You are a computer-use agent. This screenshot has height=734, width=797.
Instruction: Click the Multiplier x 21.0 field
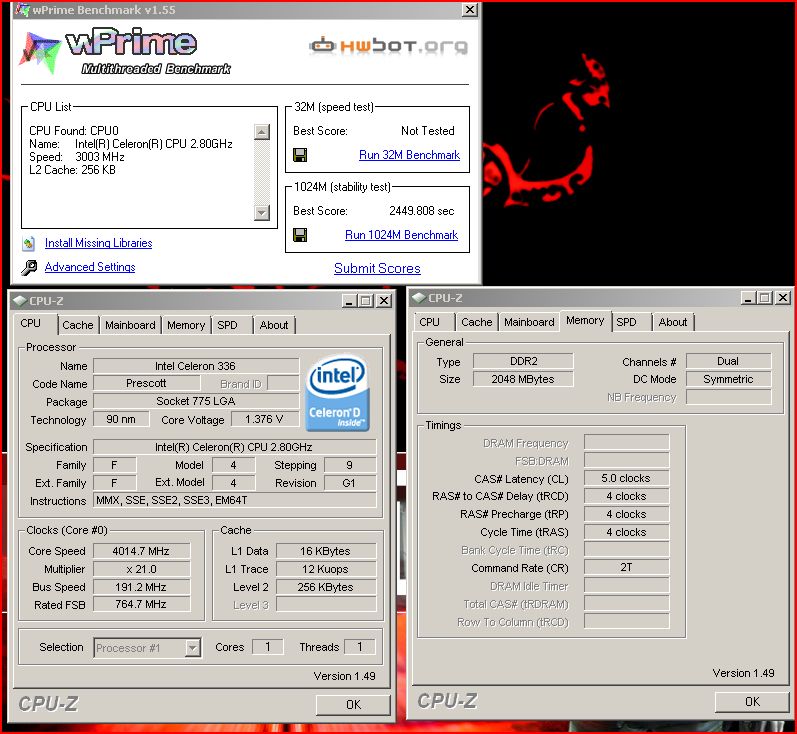[141, 569]
